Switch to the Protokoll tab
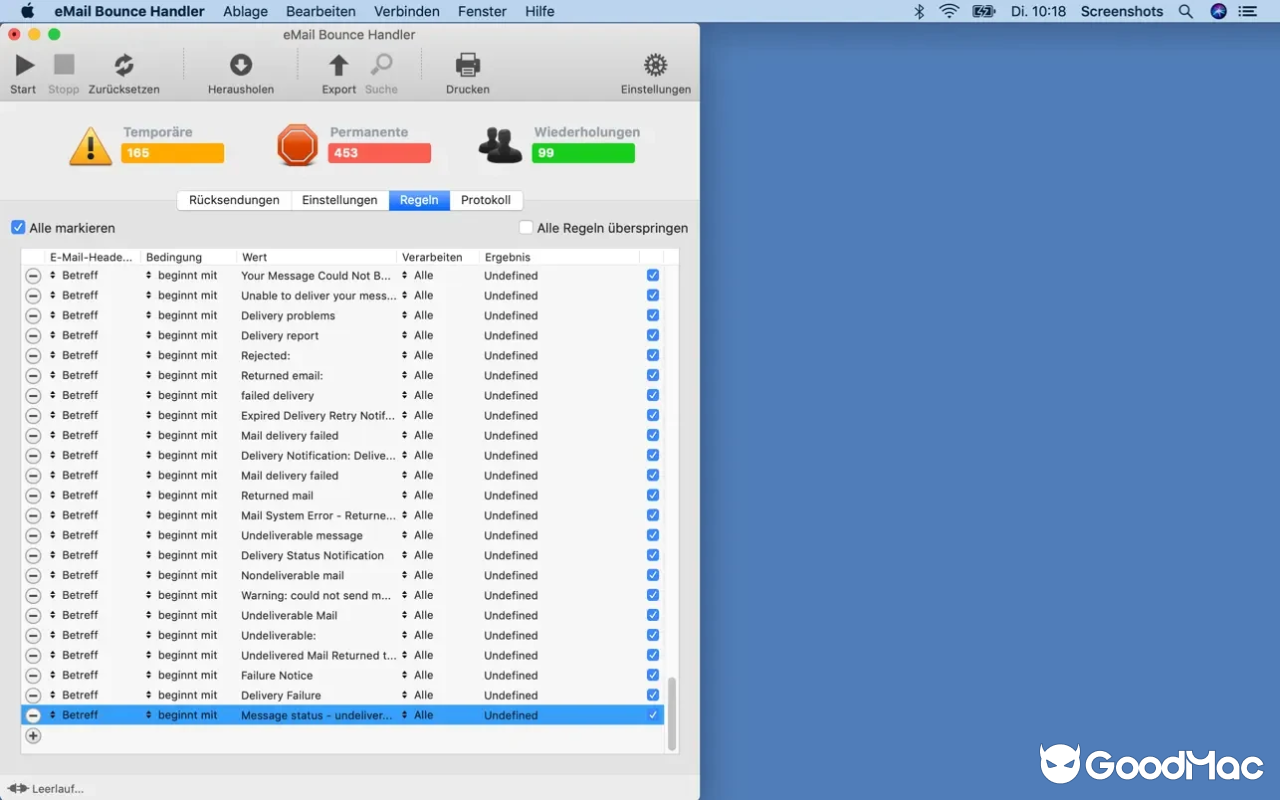This screenshot has height=800, width=1280. pyautogui.click(x=486, y=200)
